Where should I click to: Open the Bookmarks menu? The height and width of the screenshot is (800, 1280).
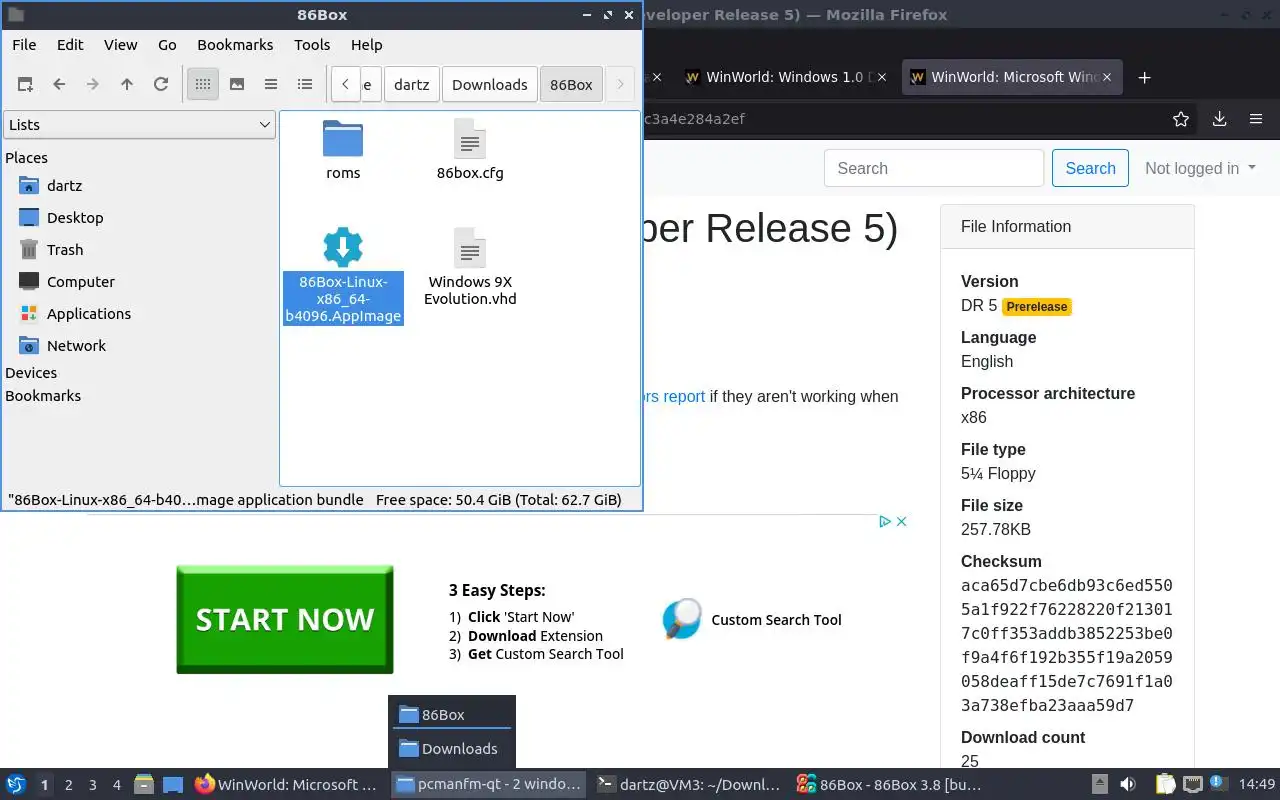tap(235, 45)
